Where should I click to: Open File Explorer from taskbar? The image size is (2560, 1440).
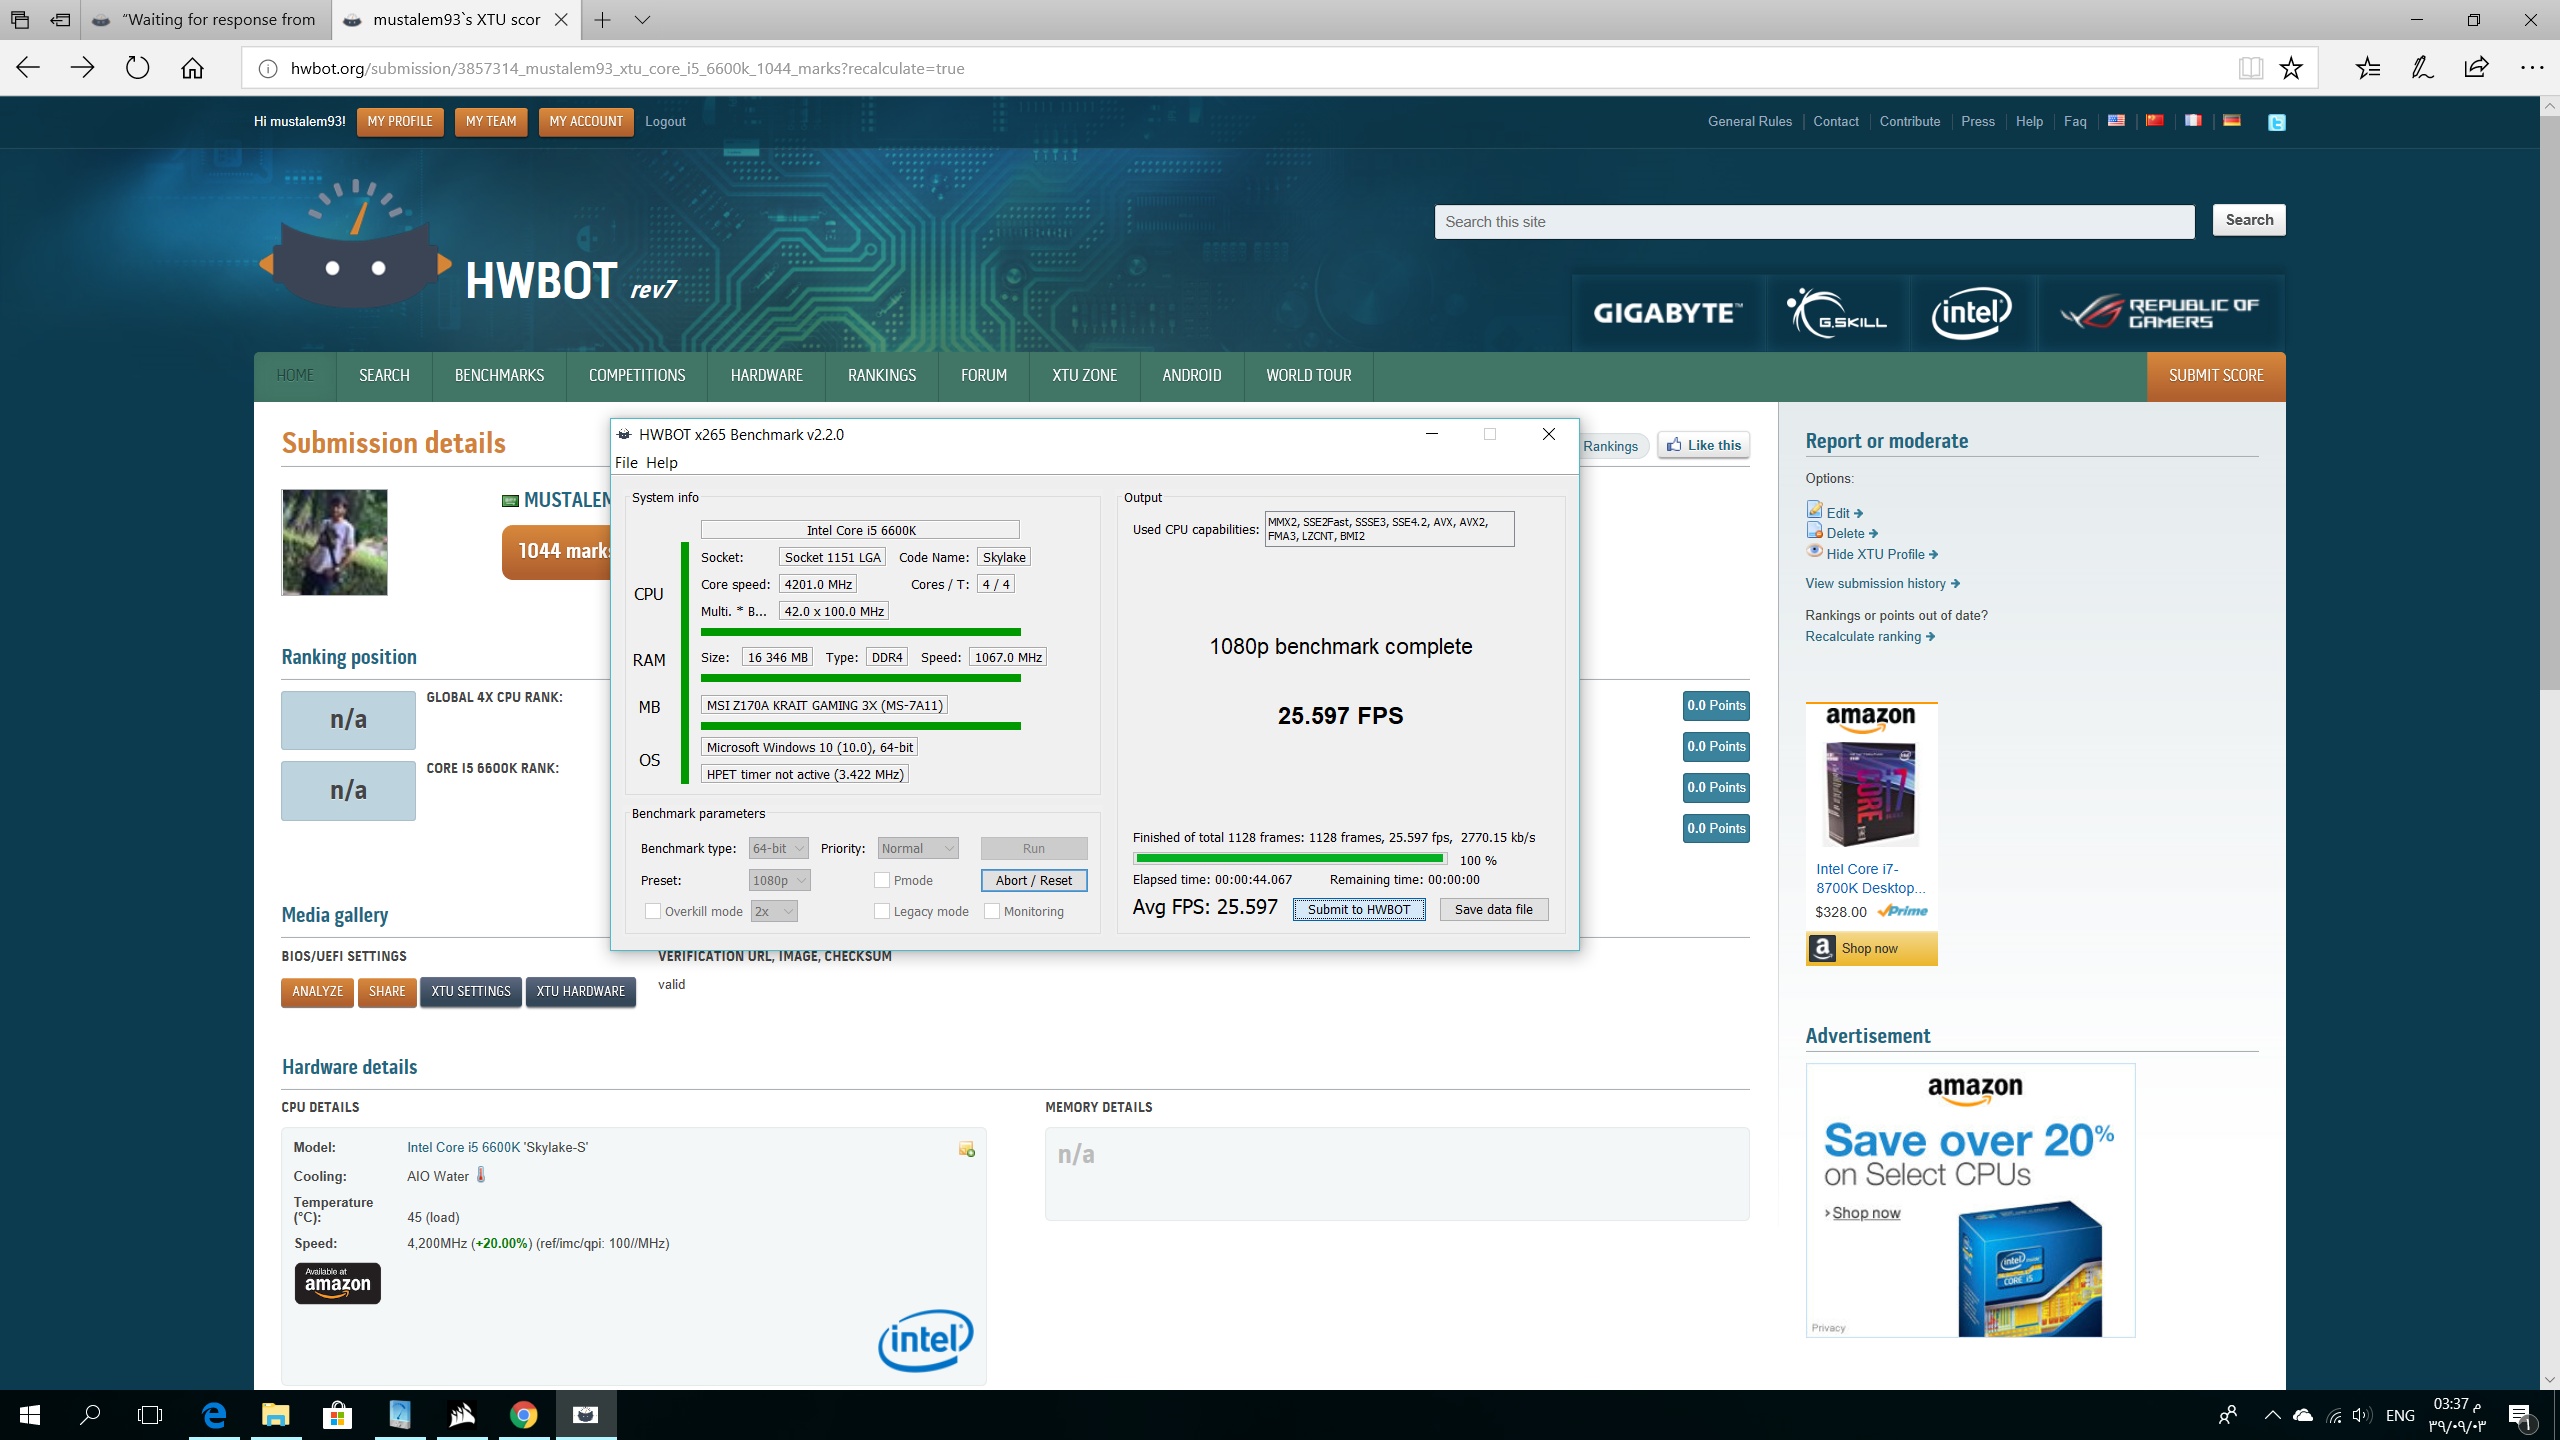(x=275, y=1415)
